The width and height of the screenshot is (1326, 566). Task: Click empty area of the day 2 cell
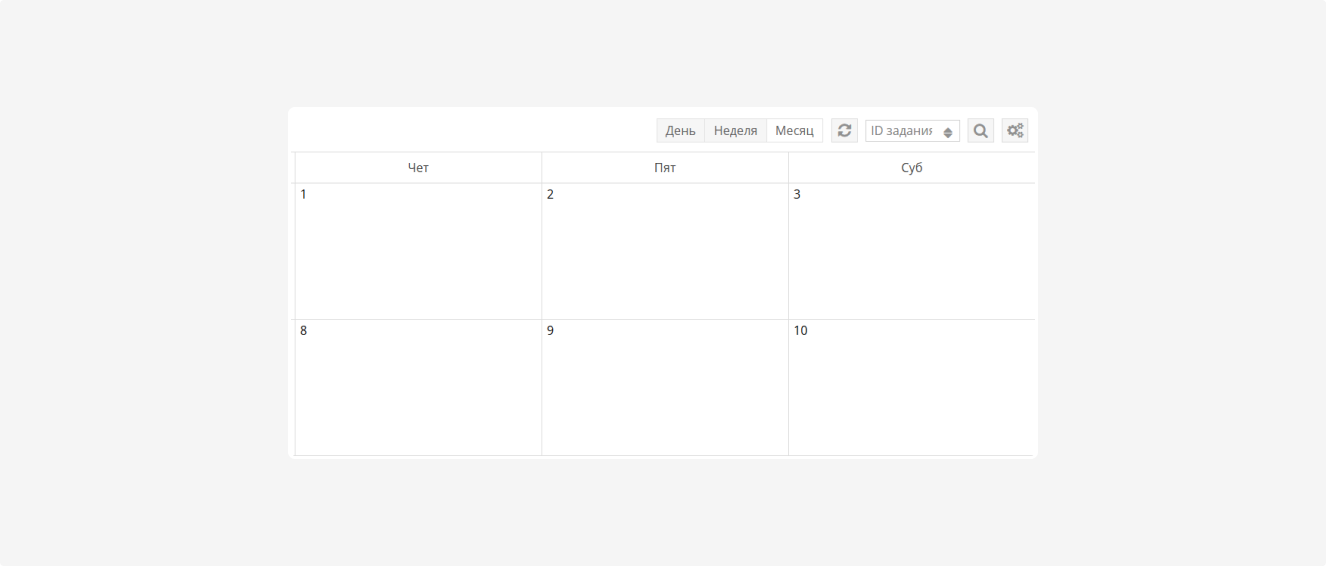point(665,260)
